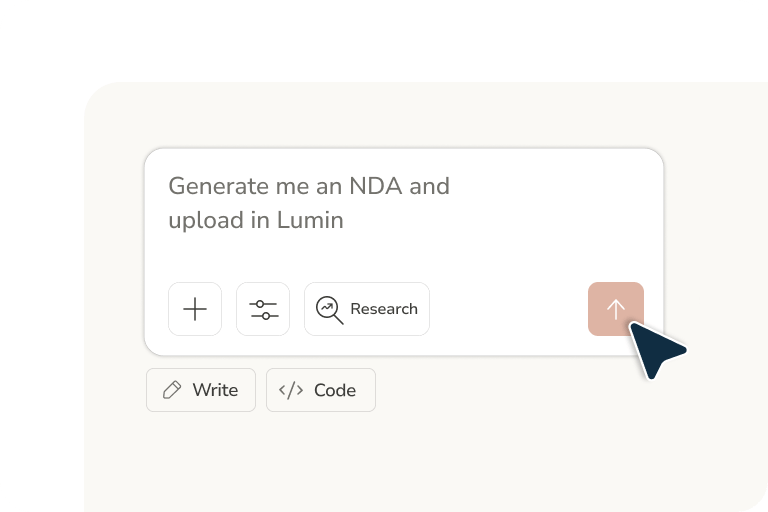Click the dark cursor pointer graphic
768x512 pixels.
[655, 349]
